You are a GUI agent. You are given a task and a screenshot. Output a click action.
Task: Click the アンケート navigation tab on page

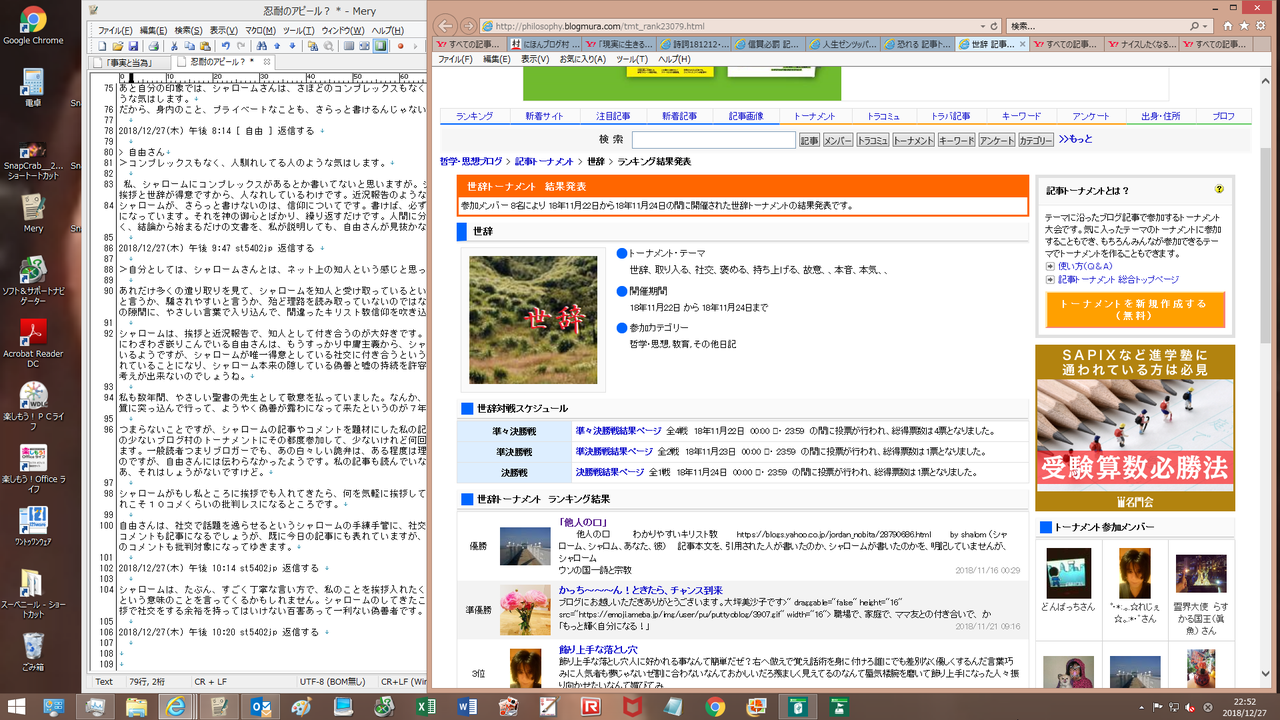[x=1090, y=116]
